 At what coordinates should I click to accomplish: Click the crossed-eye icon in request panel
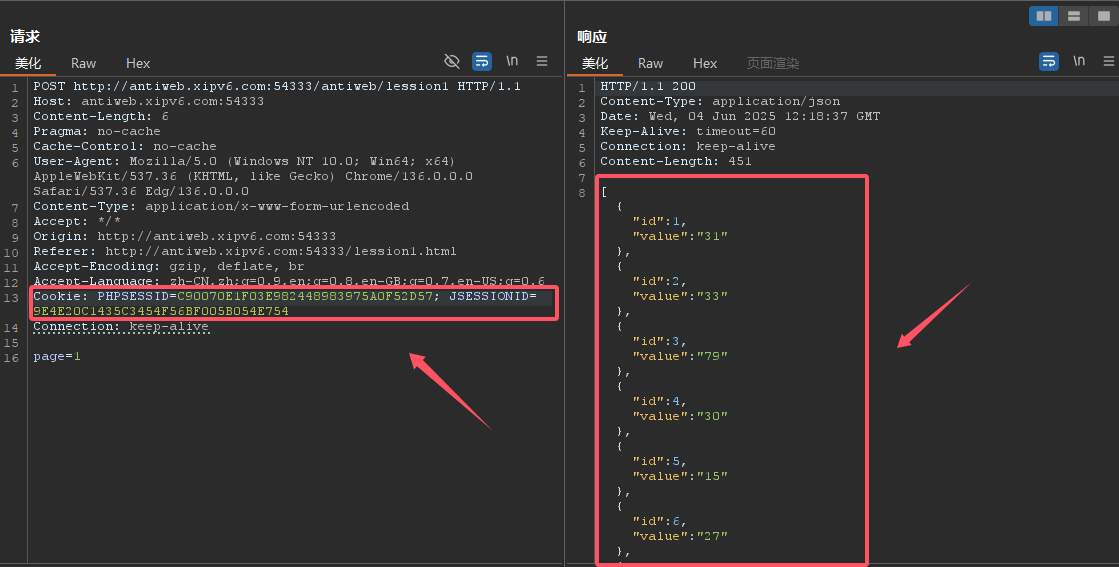click(452, 61)
